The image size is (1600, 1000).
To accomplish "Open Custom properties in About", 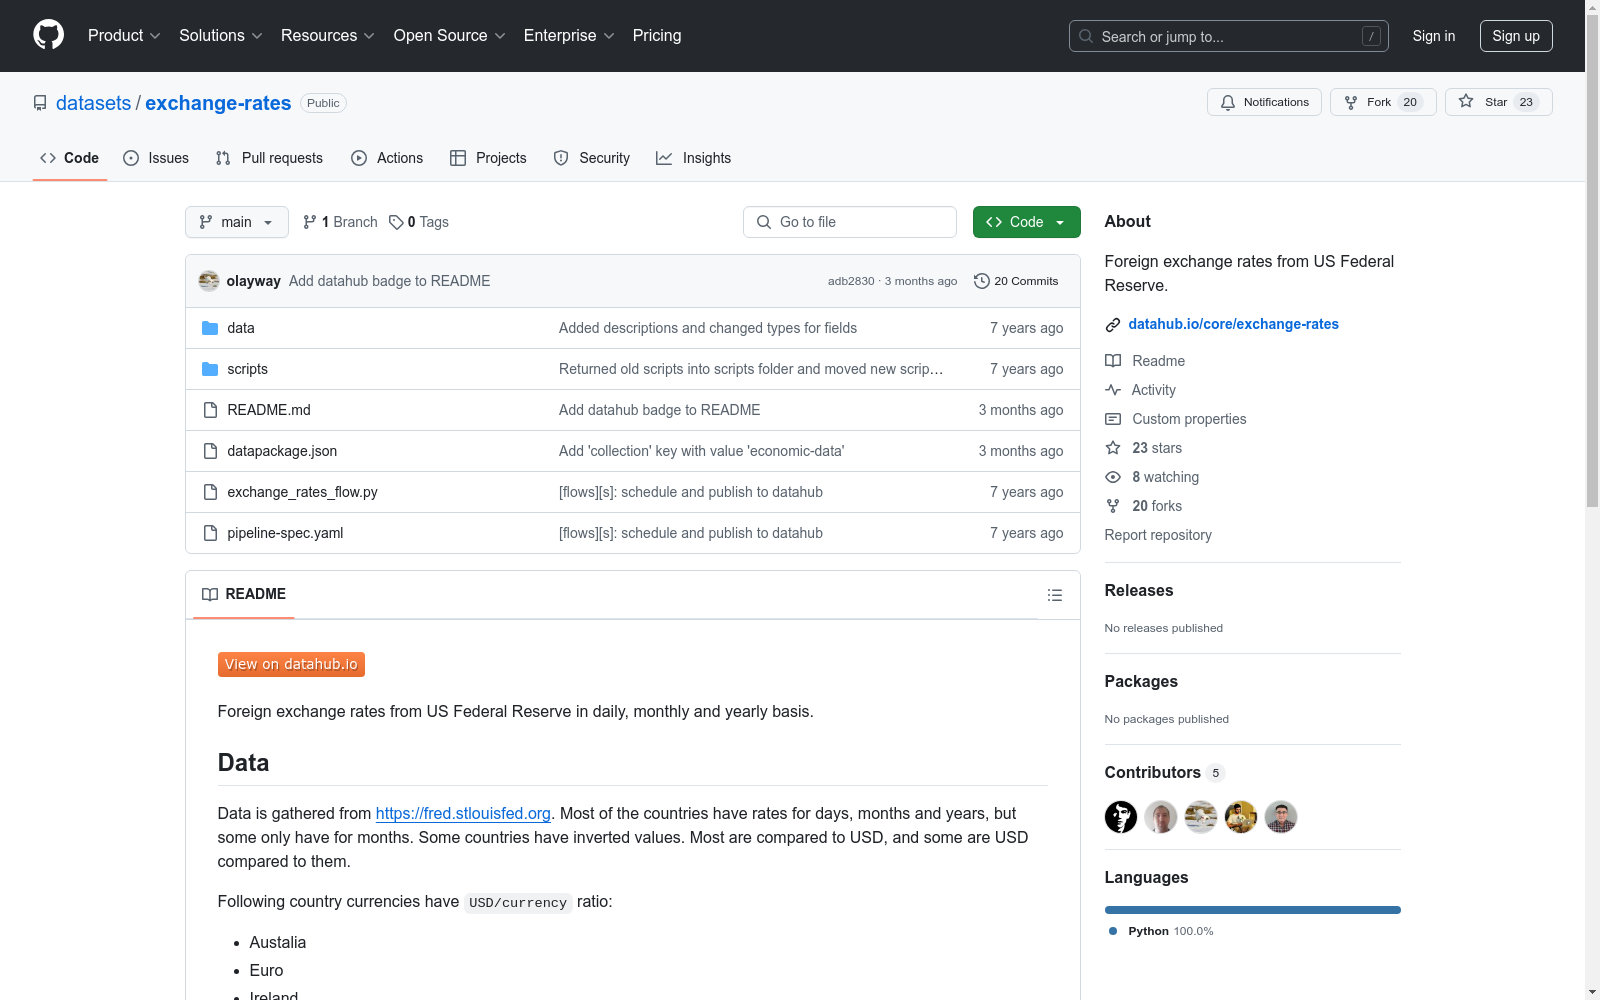I will (1176, 419).
